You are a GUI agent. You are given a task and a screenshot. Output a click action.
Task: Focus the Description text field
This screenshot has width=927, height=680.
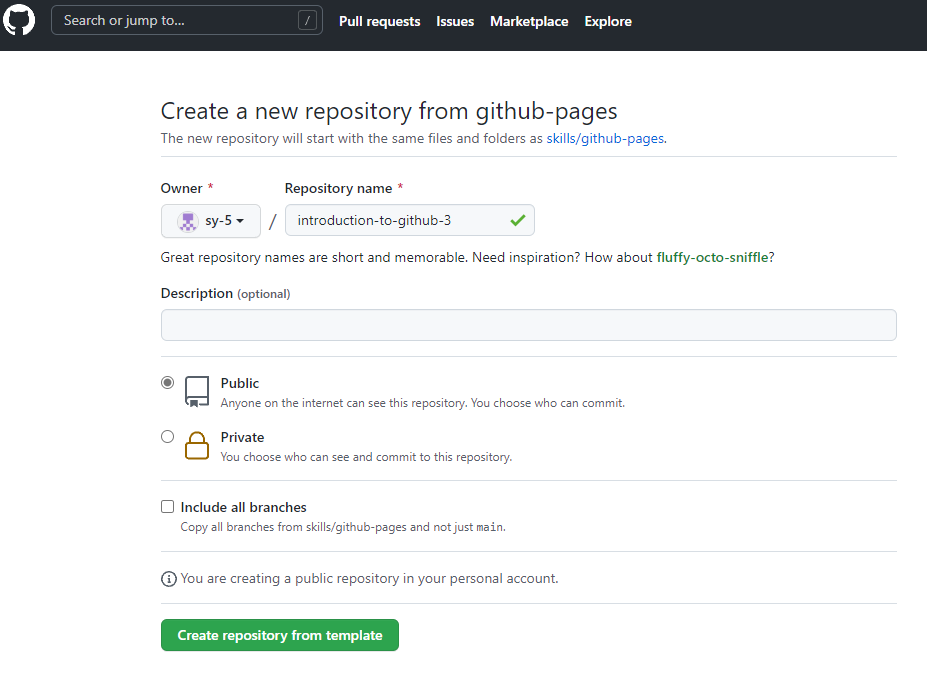528,325
